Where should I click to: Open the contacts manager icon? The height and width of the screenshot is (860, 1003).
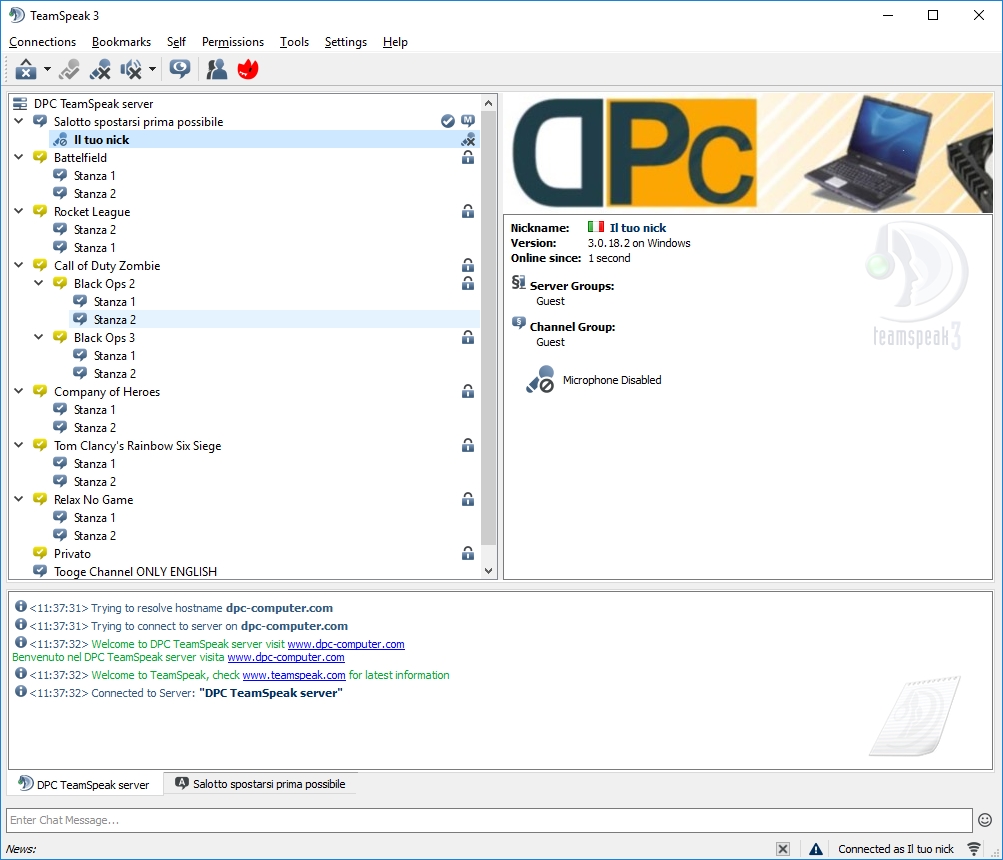pyautogui.click(x=216, y=69)
